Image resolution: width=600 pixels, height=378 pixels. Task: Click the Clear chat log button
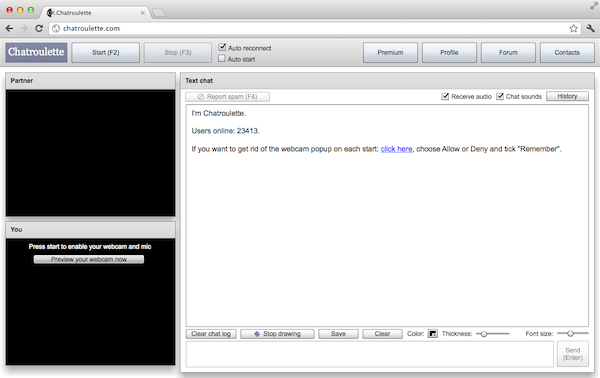(211, 334)
